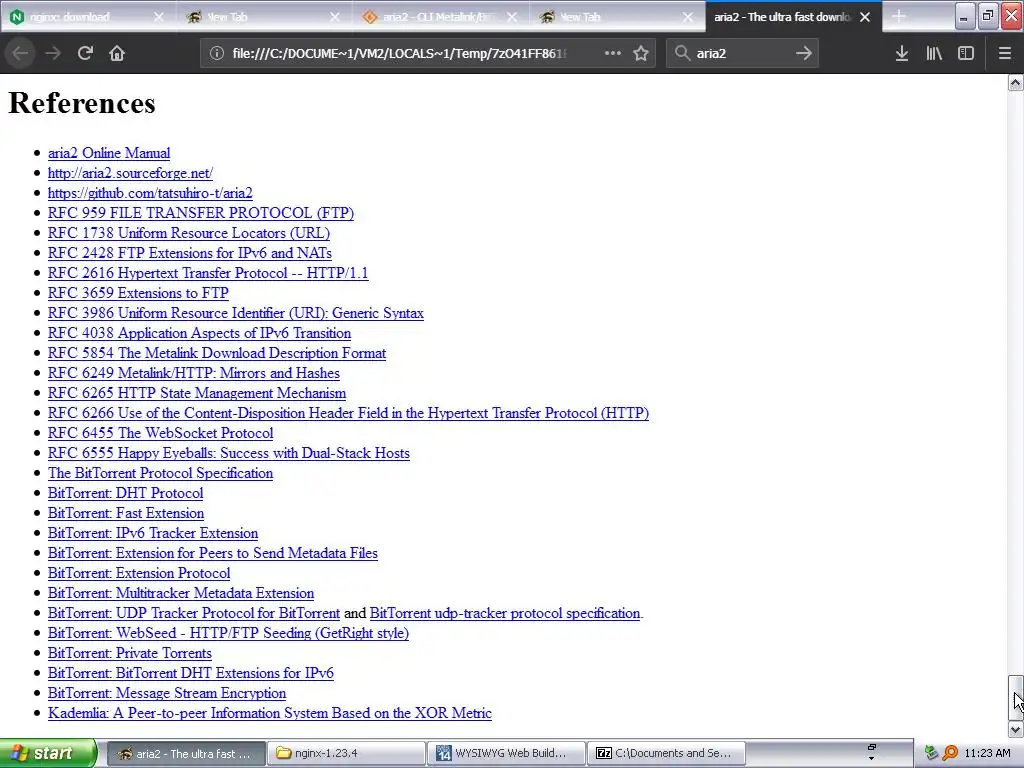Open BitTorrent: DHT Protocol link
The image size is (1024, 768).
point(125,493)
